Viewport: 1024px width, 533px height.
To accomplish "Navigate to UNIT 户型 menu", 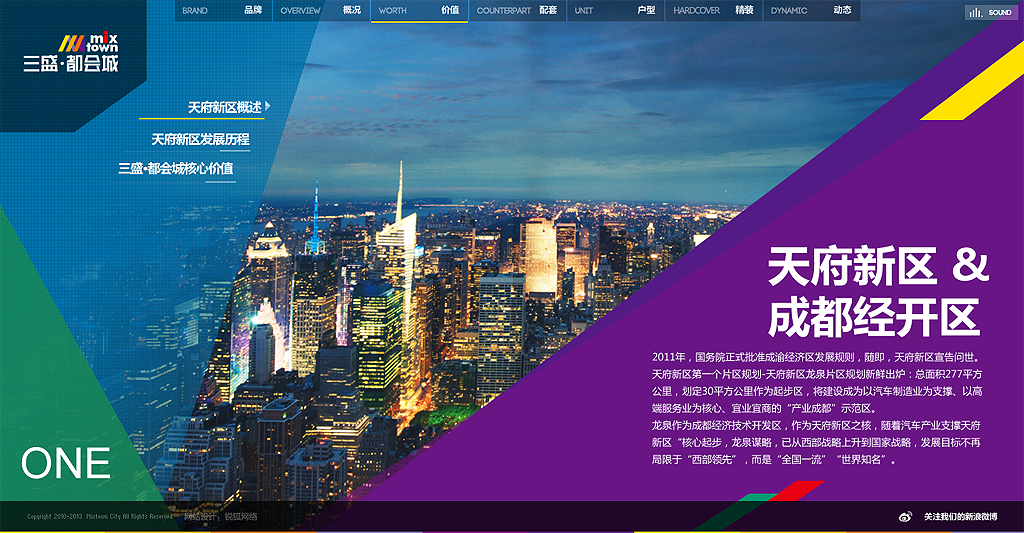I will pyautogui.click(x=614, y=11).
